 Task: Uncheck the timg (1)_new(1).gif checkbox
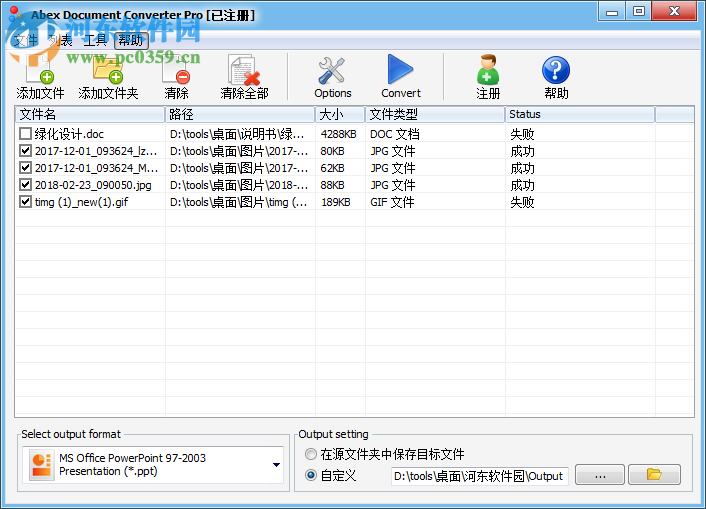click(25, 202)
